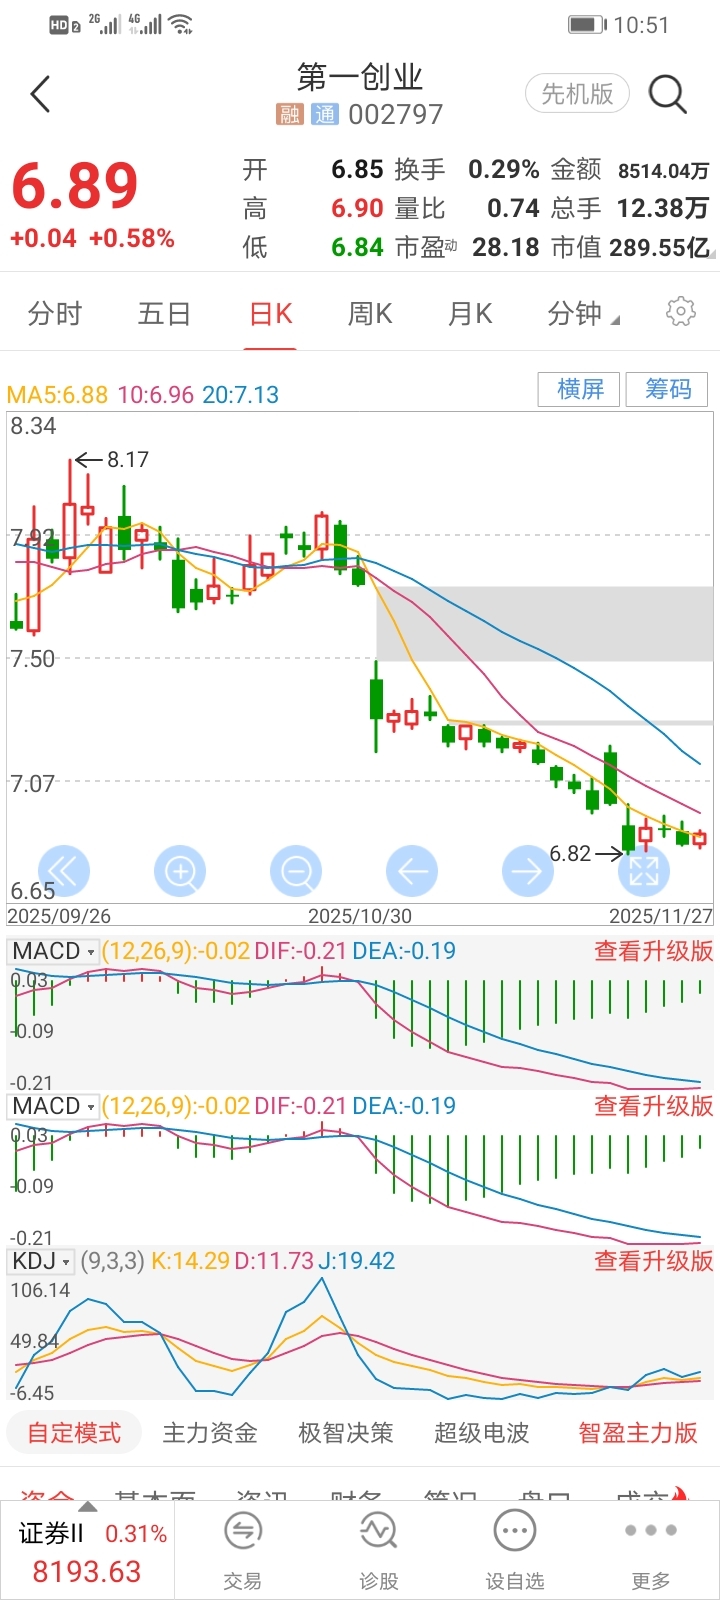Open 查看升级版 link in first MACD panel
The image size is (720, 1600).
click(654, 951)
